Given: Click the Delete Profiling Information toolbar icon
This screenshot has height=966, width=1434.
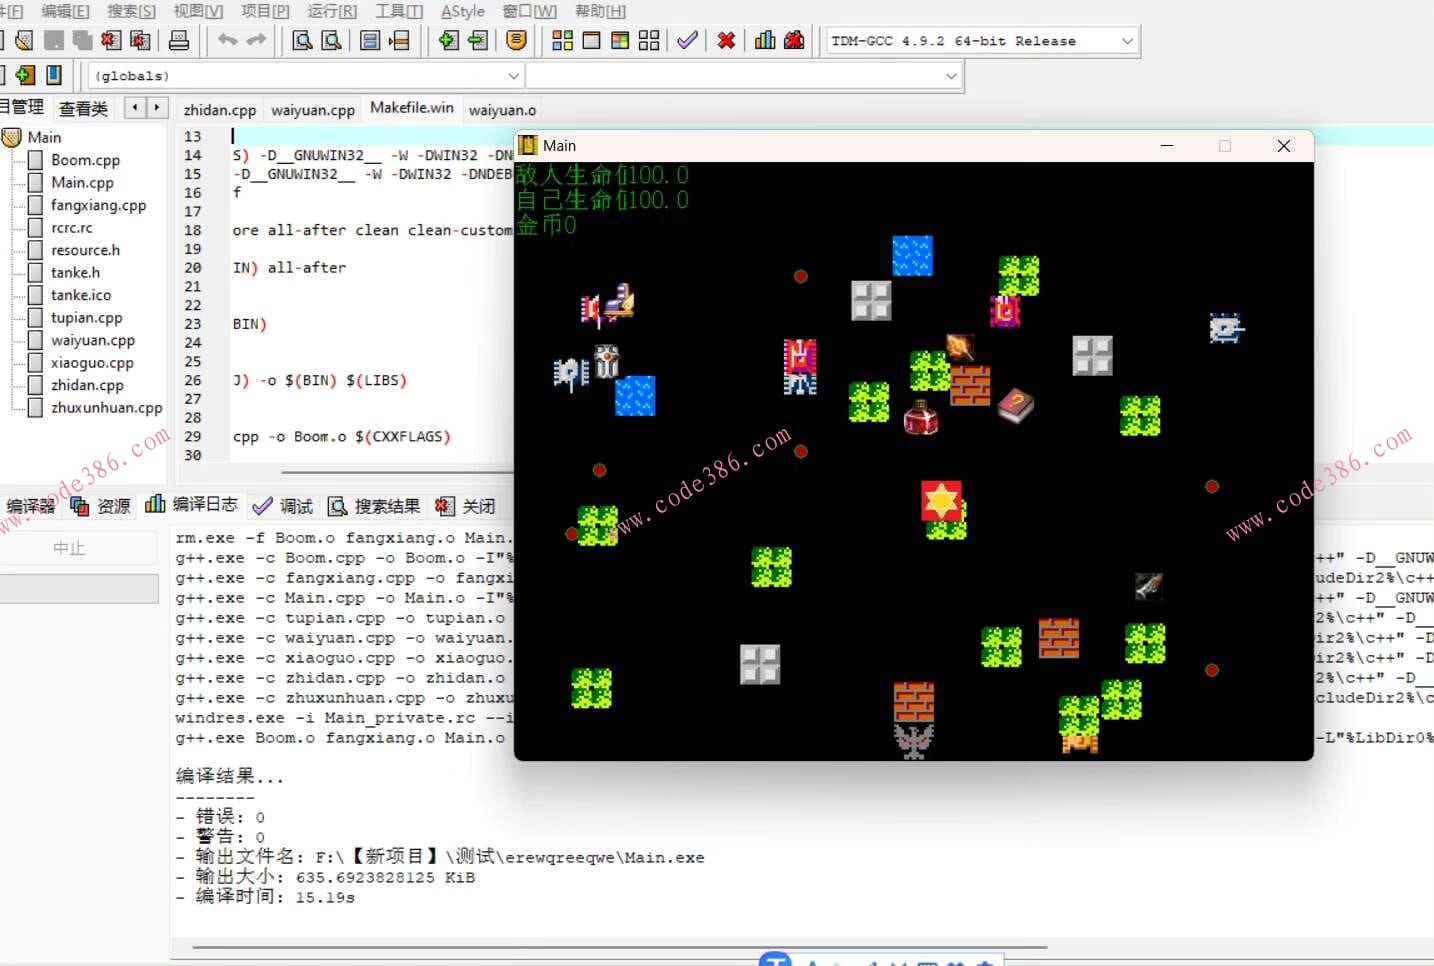Looking at the screenshot, I should pyautogui.click(x=794, y=40).
